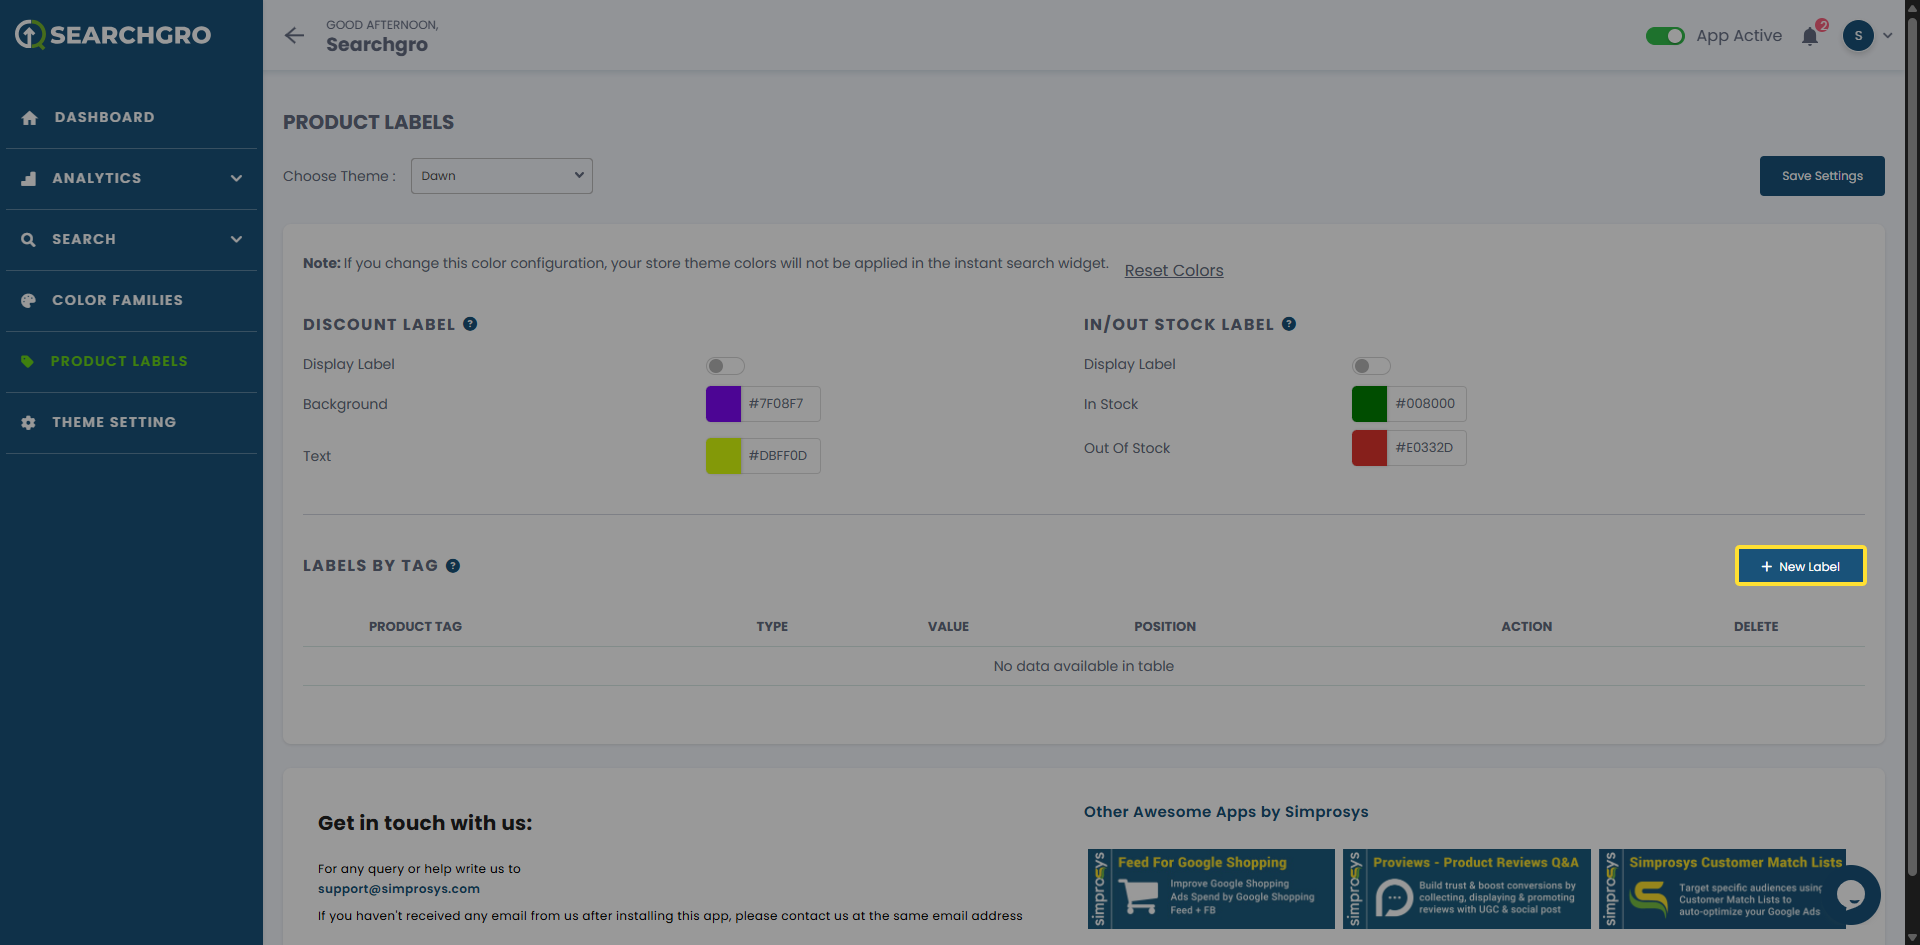Click the Save Settings button
This screenshot has width=1920, height=945.
[x=1821, y=176]
